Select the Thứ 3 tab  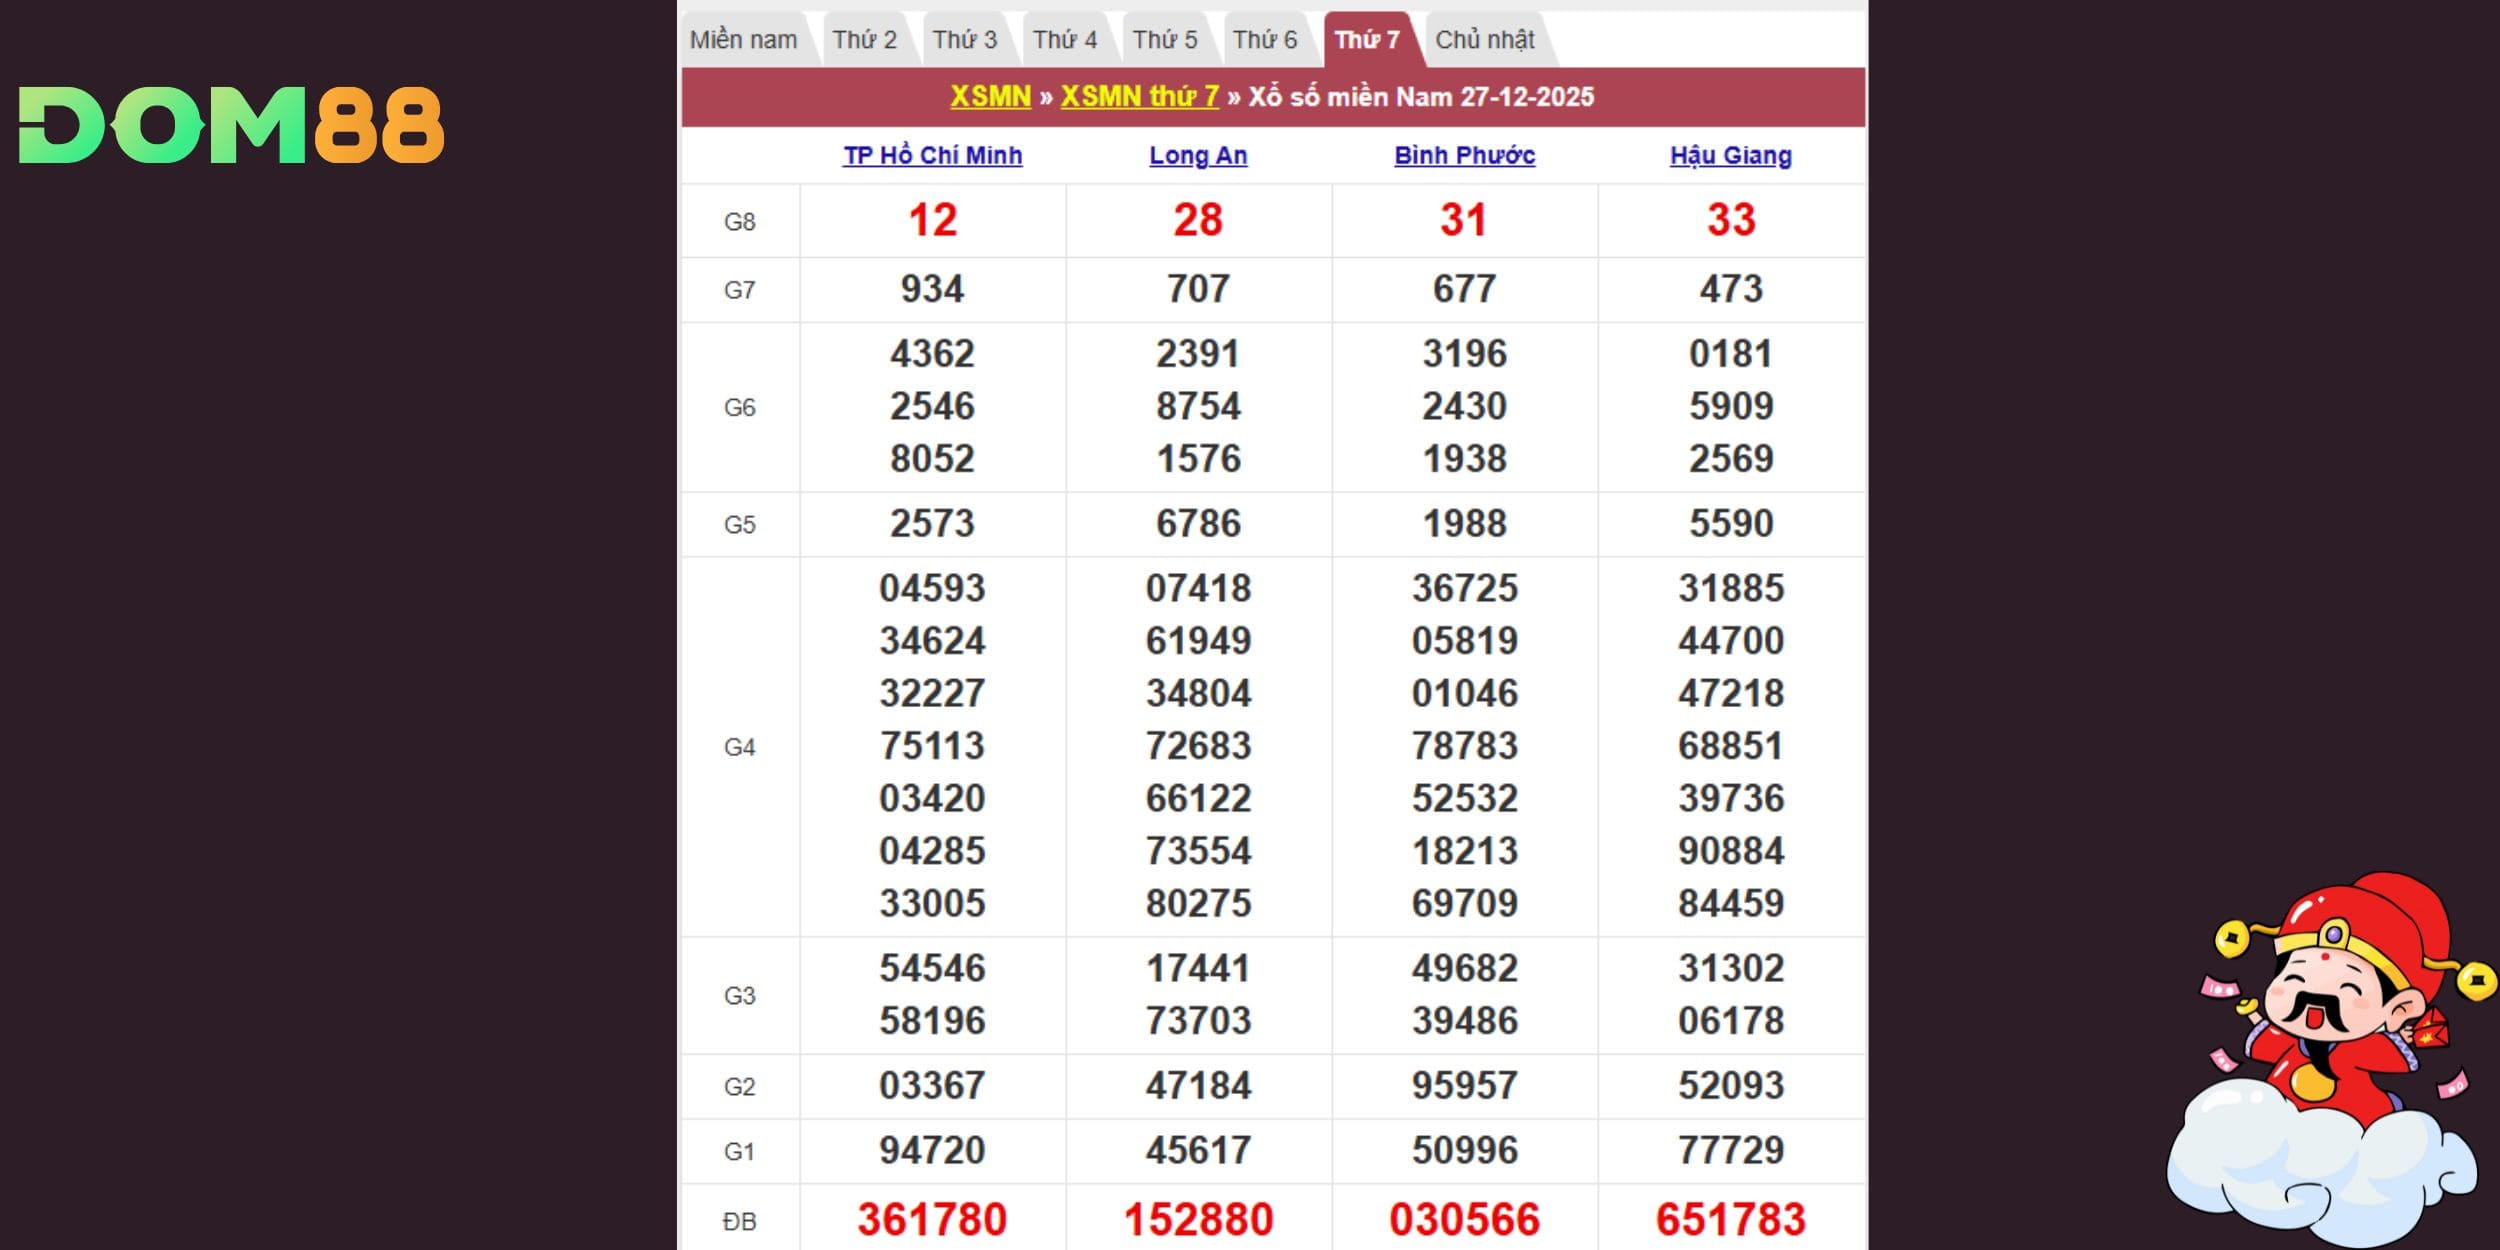point(964,40)
